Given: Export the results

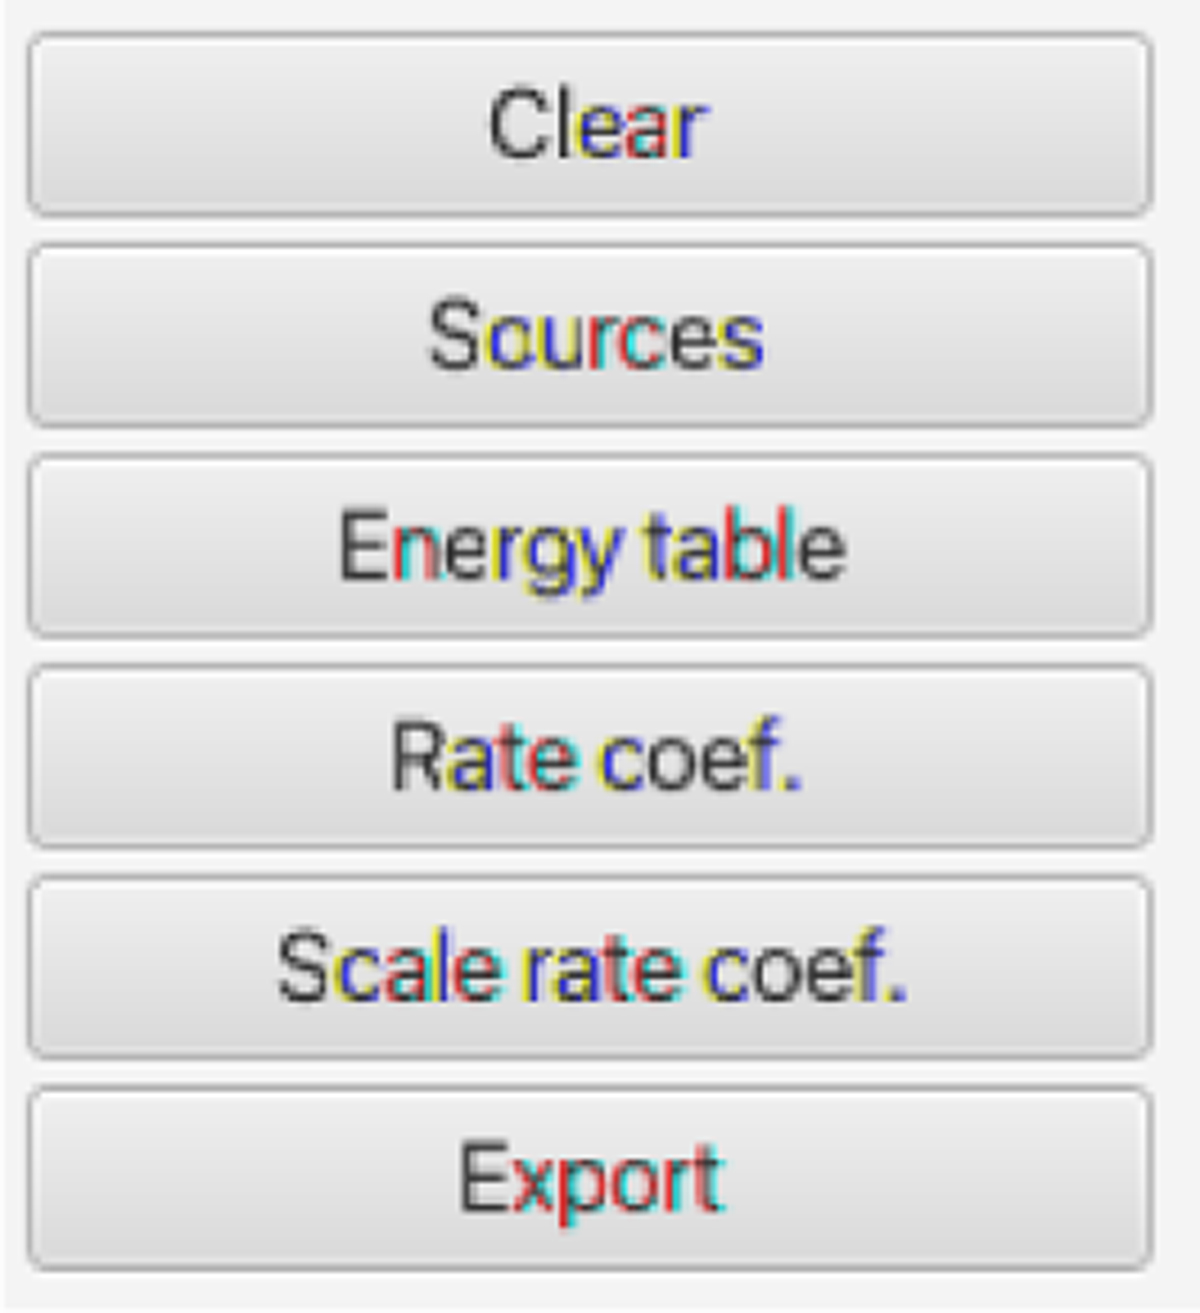Looking at the screenshot, I should 590,1178.
